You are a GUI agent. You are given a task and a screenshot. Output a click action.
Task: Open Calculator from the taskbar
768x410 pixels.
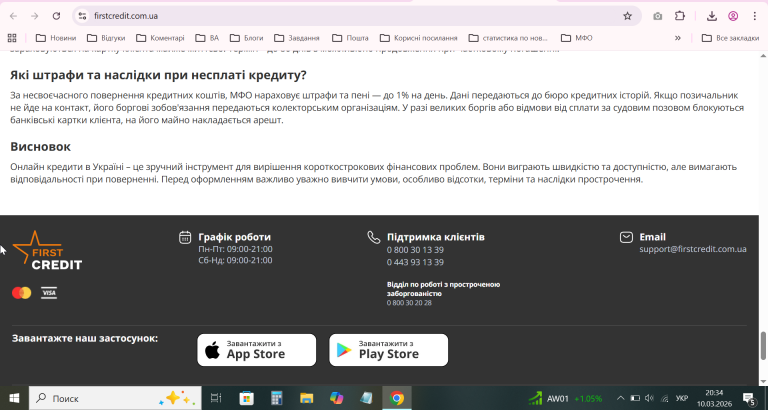click(x=277, y=398)
